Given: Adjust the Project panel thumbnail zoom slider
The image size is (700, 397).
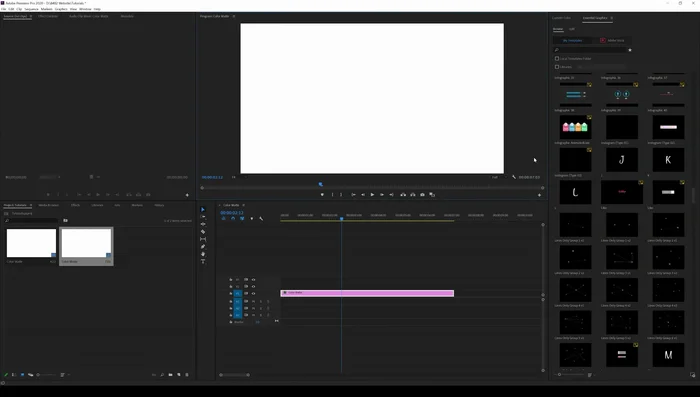Looking at the screenshot, I should pos(38,375).
